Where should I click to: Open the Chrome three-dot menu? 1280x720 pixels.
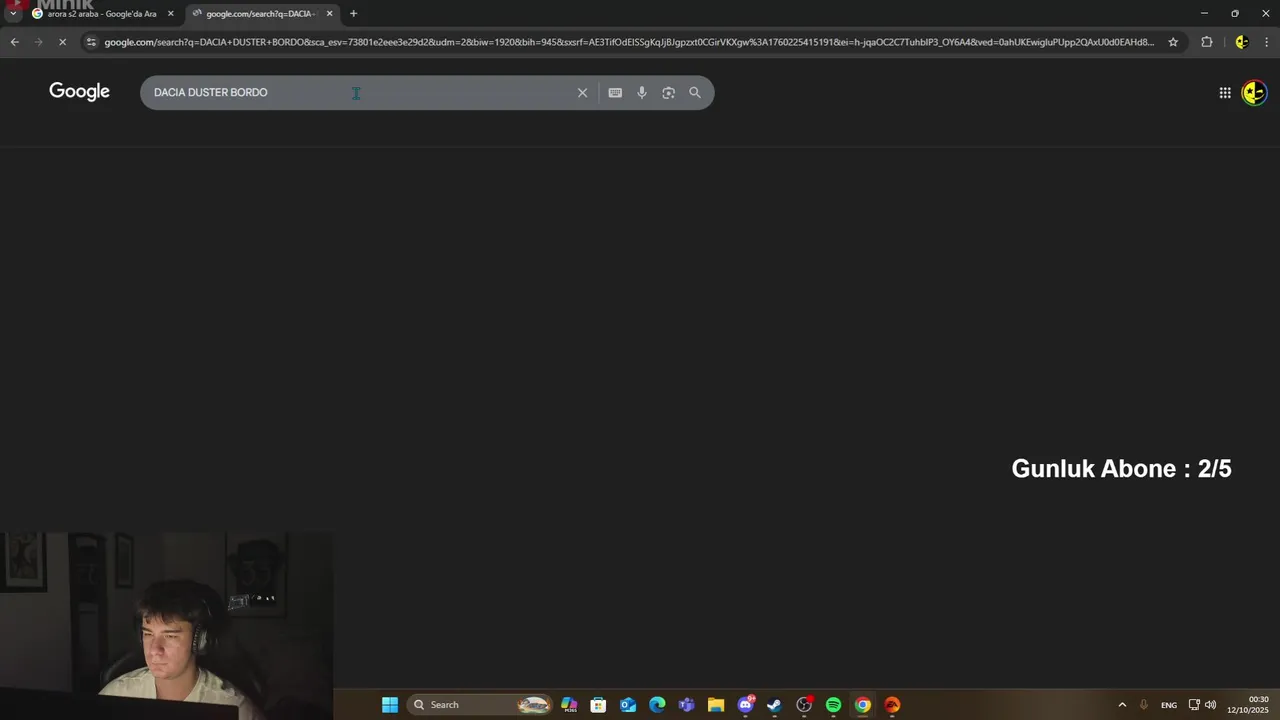point(1266,42)
